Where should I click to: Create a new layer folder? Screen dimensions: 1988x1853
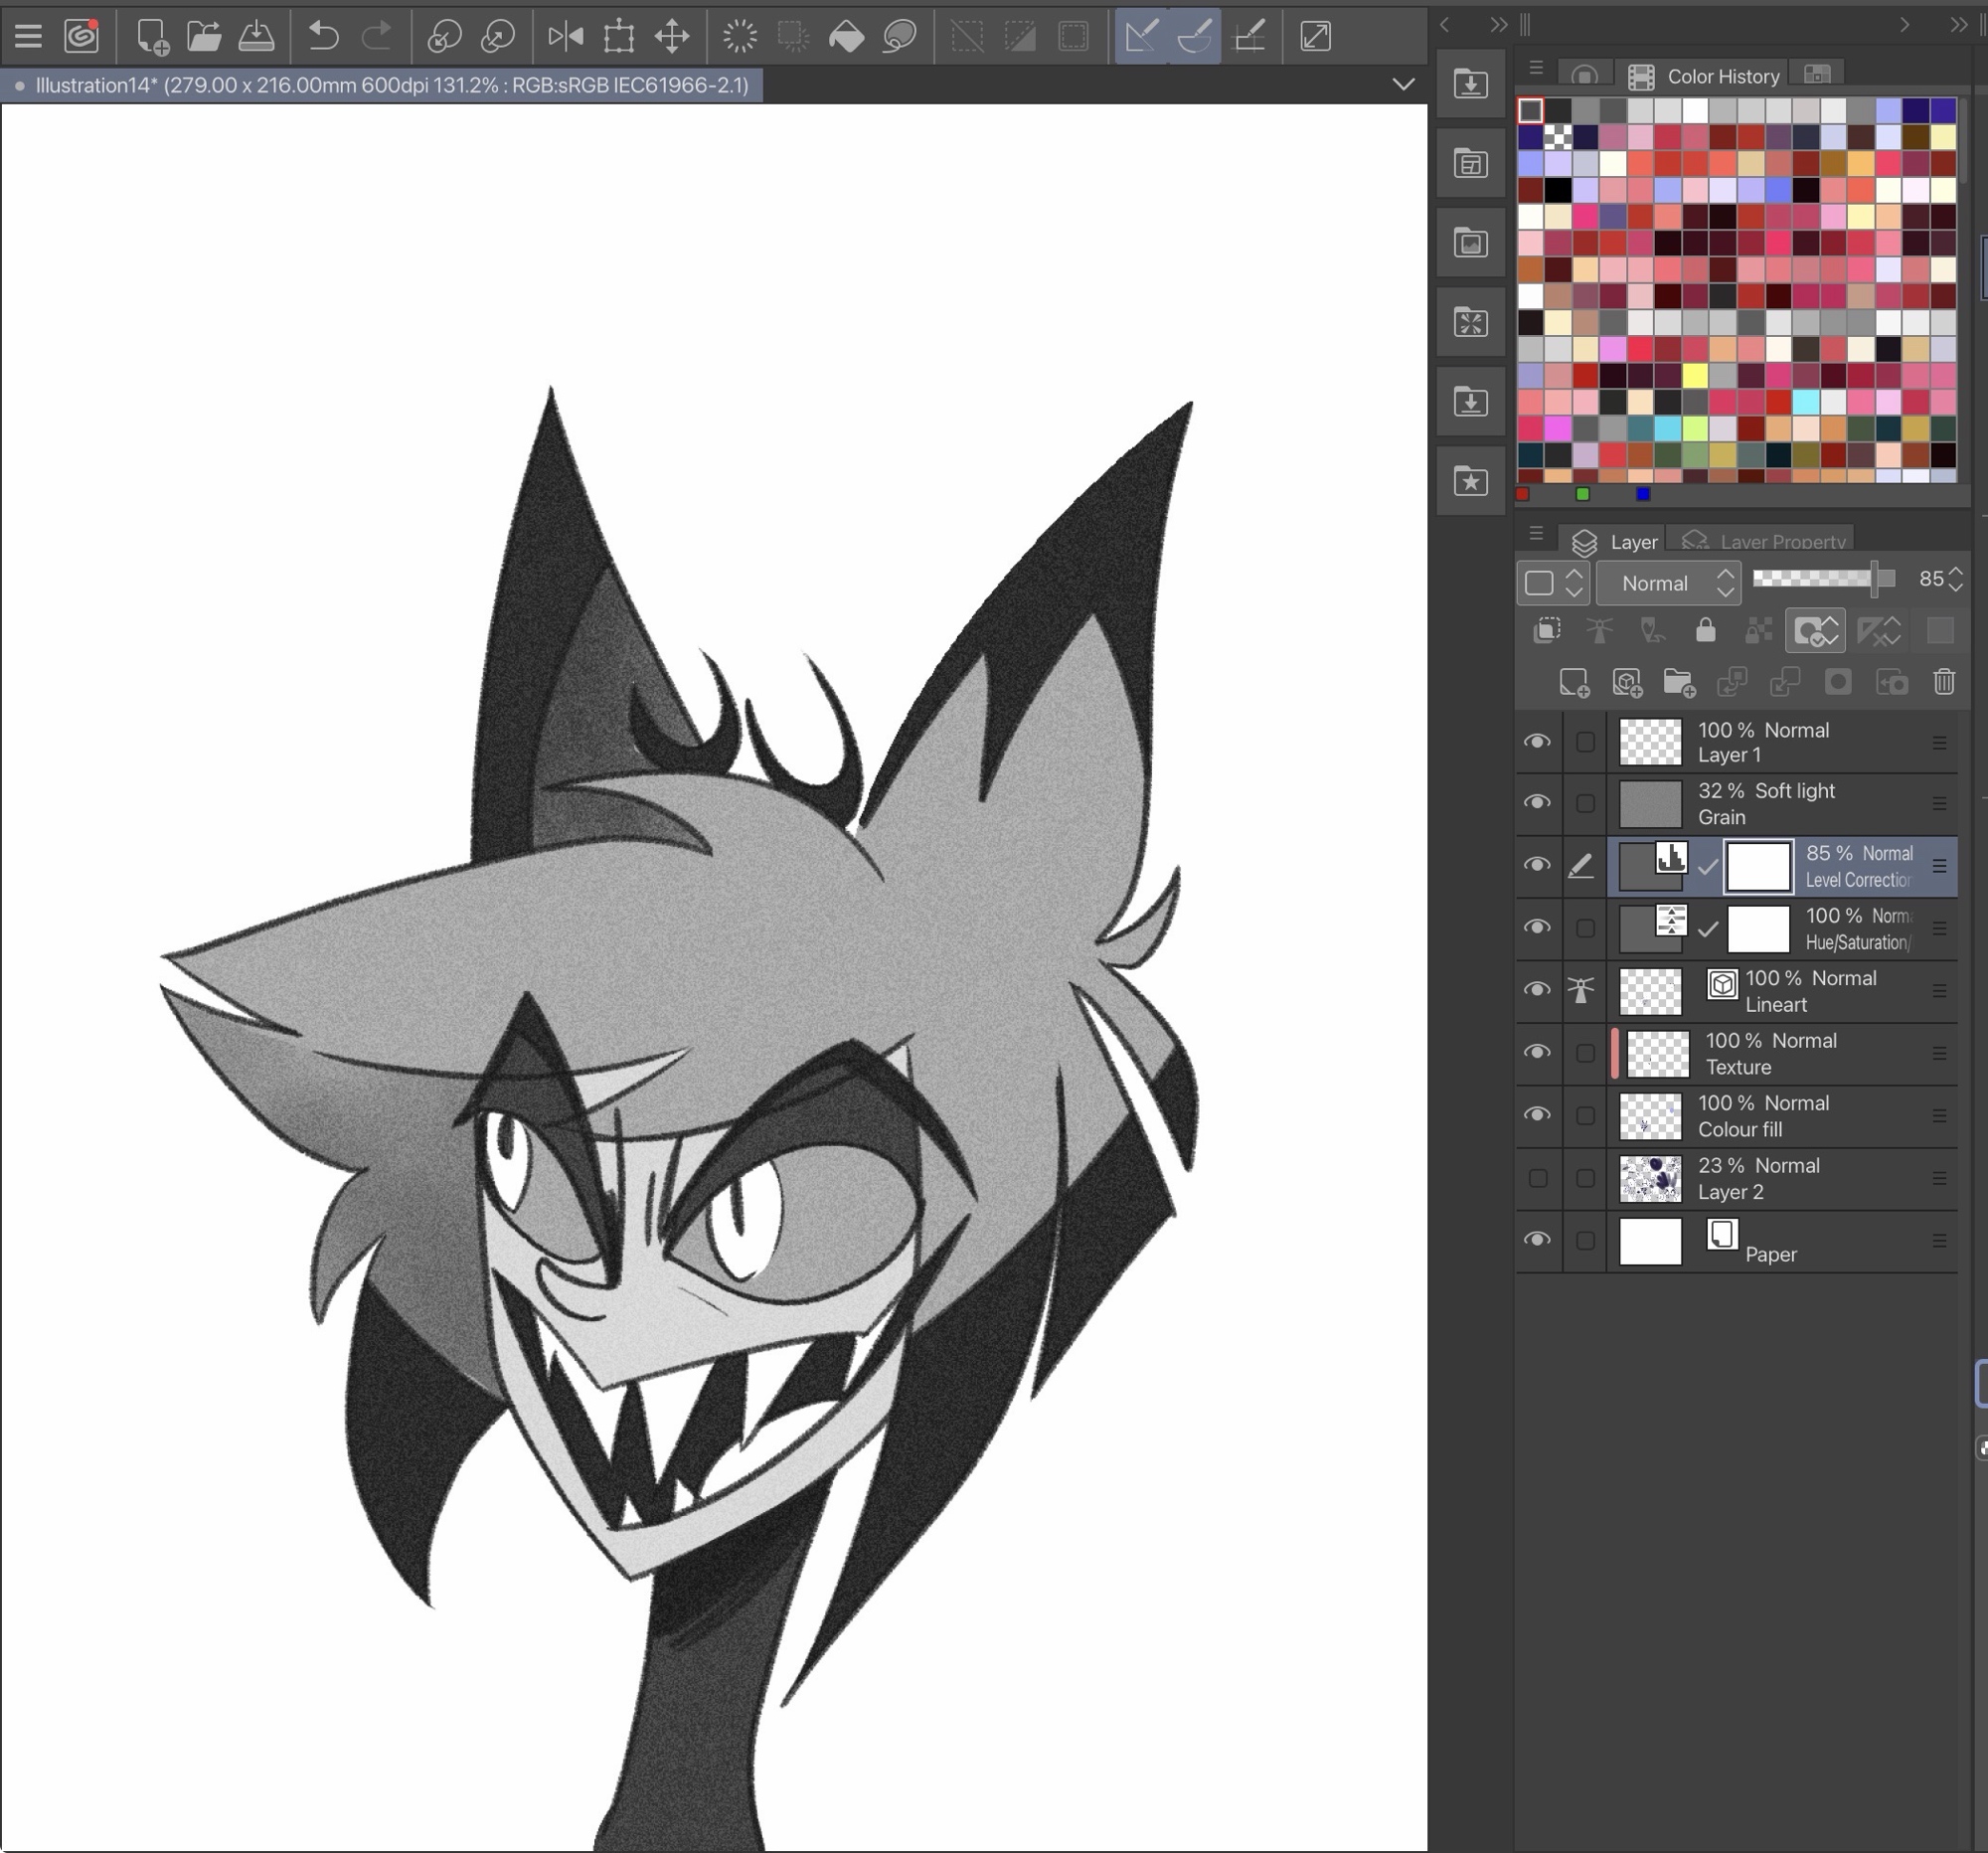(1679, 682)
